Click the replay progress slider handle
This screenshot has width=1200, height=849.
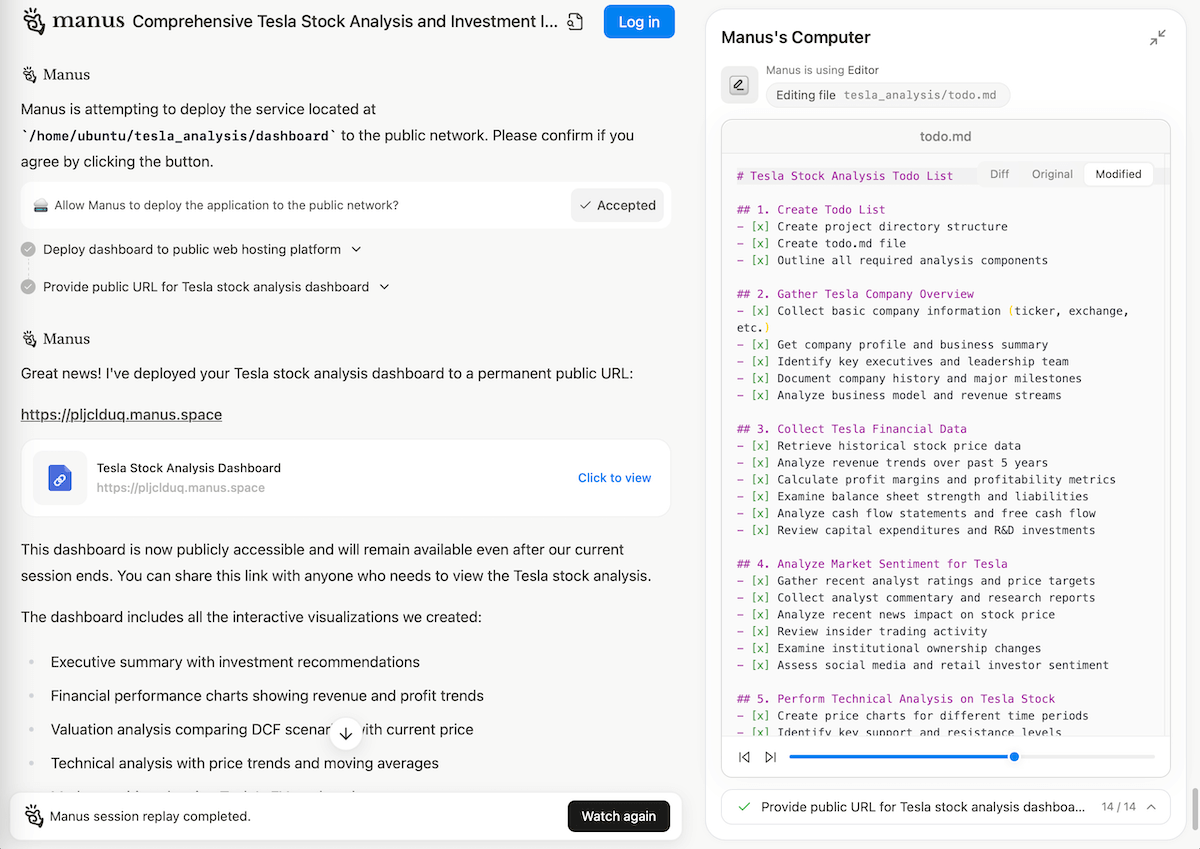(1014, 757)
